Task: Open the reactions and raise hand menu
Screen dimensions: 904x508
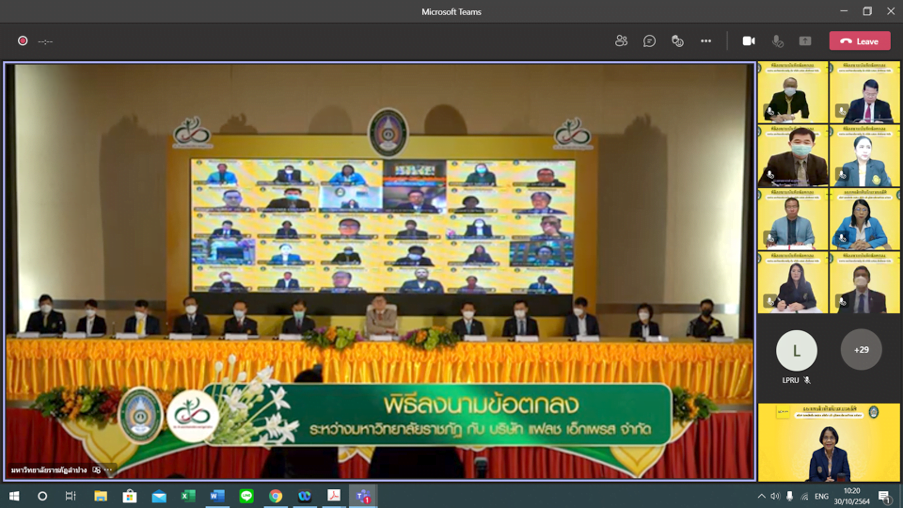Action: pos(677,41)
